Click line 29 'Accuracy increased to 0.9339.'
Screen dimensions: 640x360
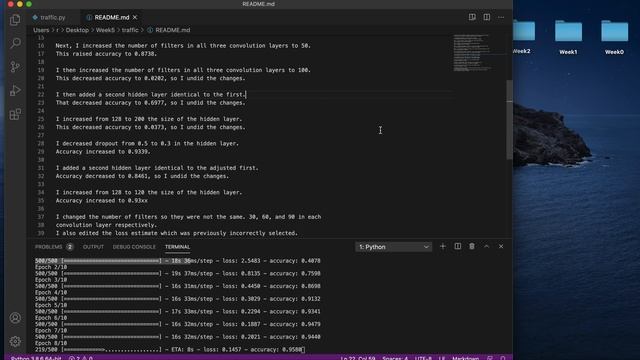coord(103,151)
